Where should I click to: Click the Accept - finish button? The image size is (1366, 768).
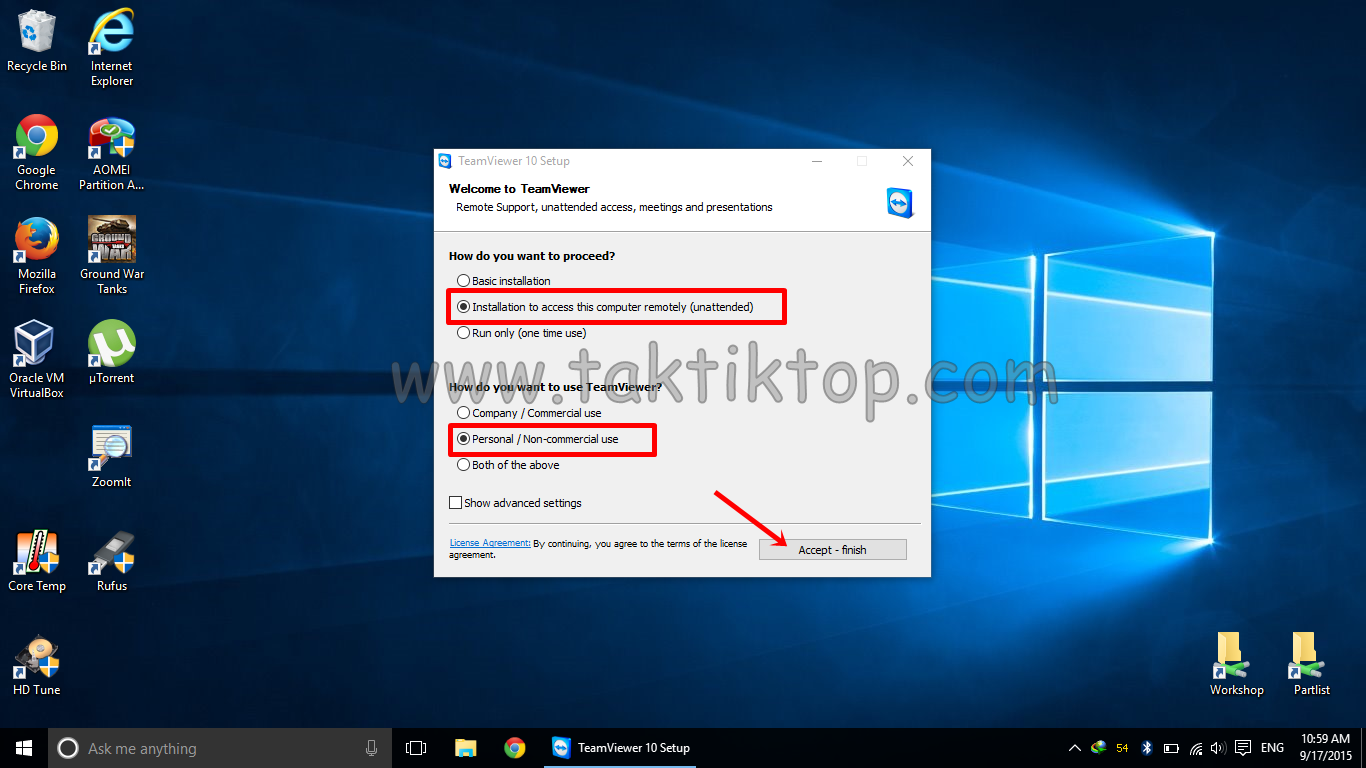(x=832, y=549)
